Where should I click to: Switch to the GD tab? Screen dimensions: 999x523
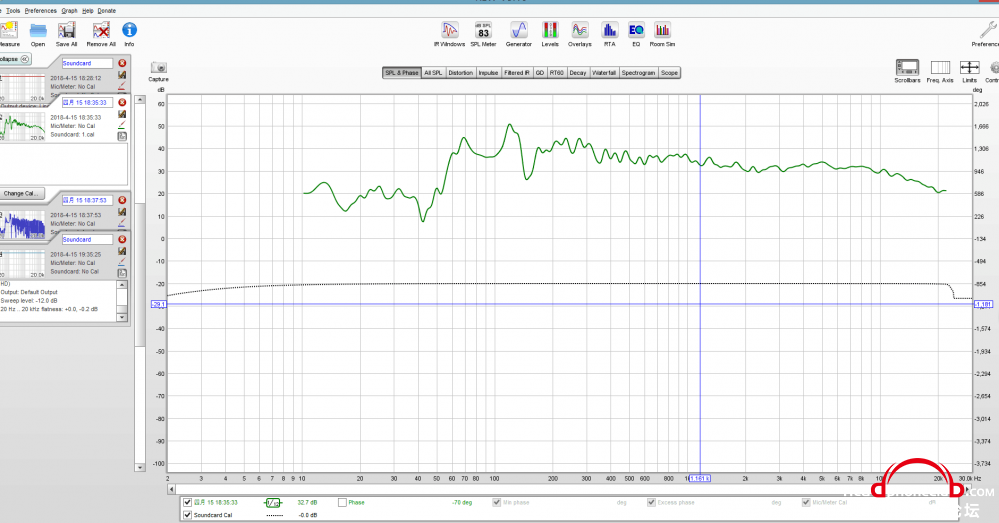[x=540, y=73]
